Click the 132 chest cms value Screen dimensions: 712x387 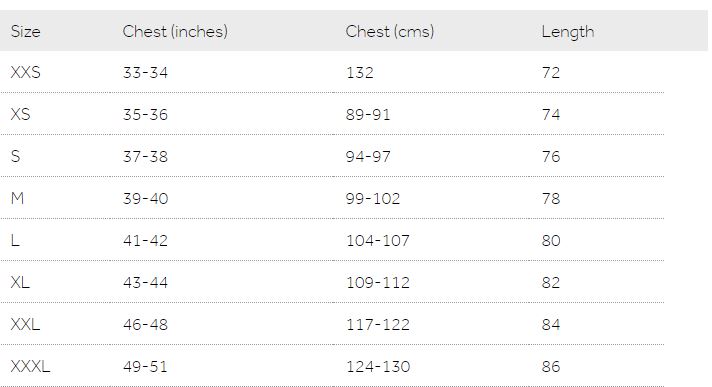360,73
